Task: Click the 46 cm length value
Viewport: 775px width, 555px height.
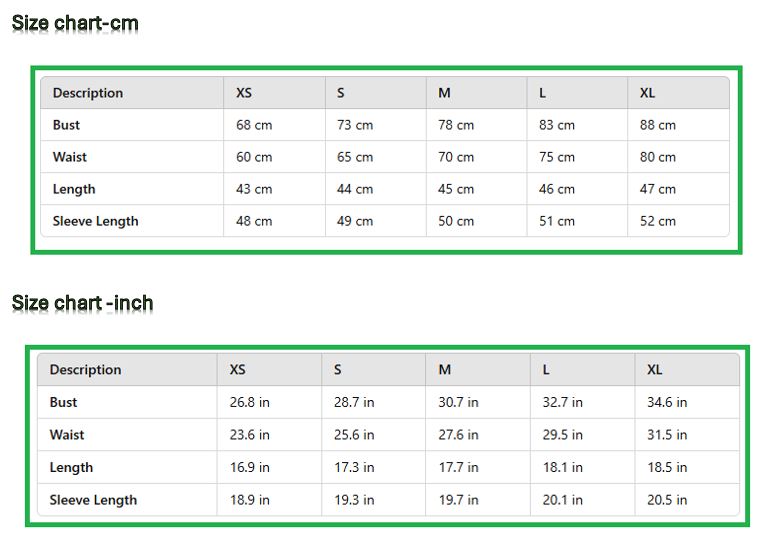Action: [557, 189]
